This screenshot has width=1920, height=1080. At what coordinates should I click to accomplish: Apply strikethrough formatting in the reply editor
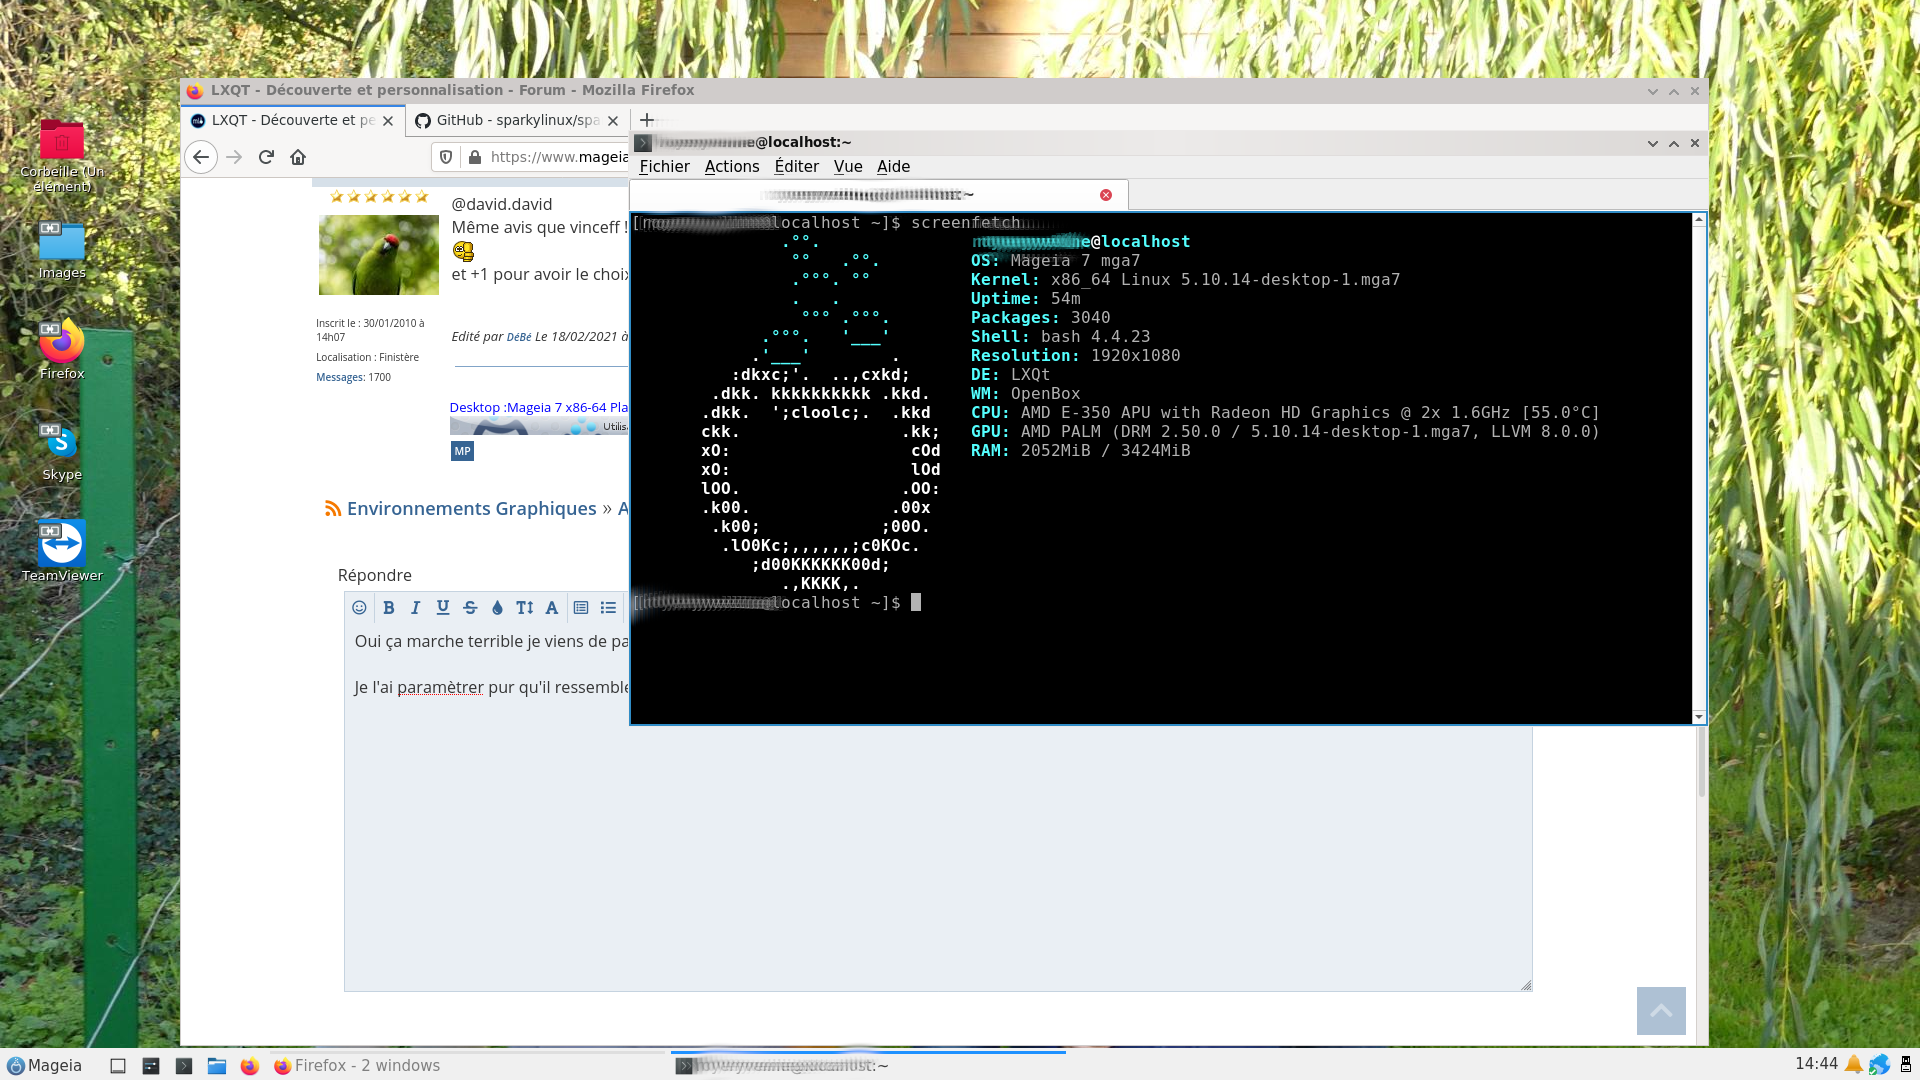(470, 608)
